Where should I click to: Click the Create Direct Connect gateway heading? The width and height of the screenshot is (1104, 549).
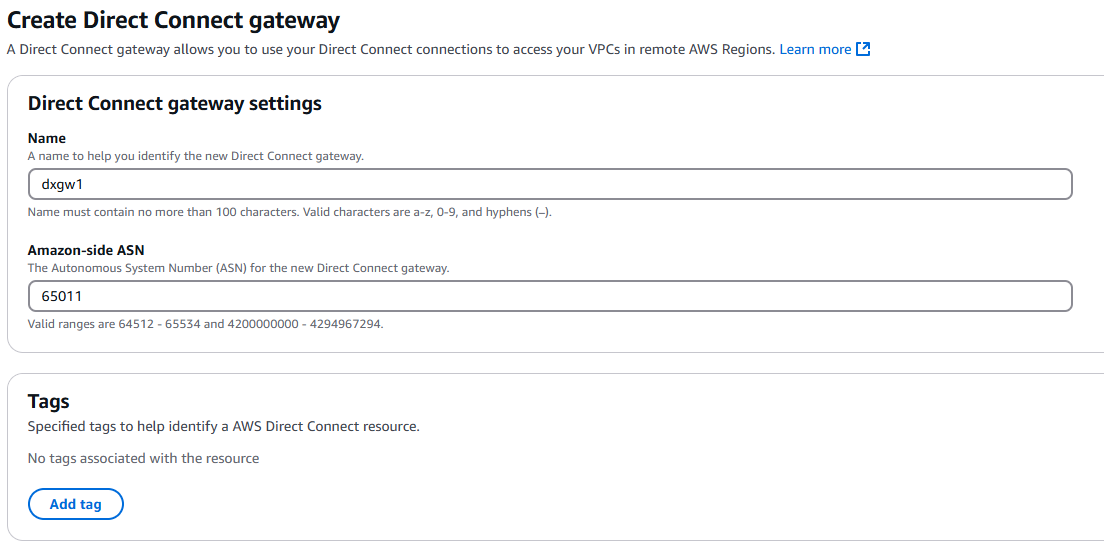pyautogui.click(x=173, y=20)
